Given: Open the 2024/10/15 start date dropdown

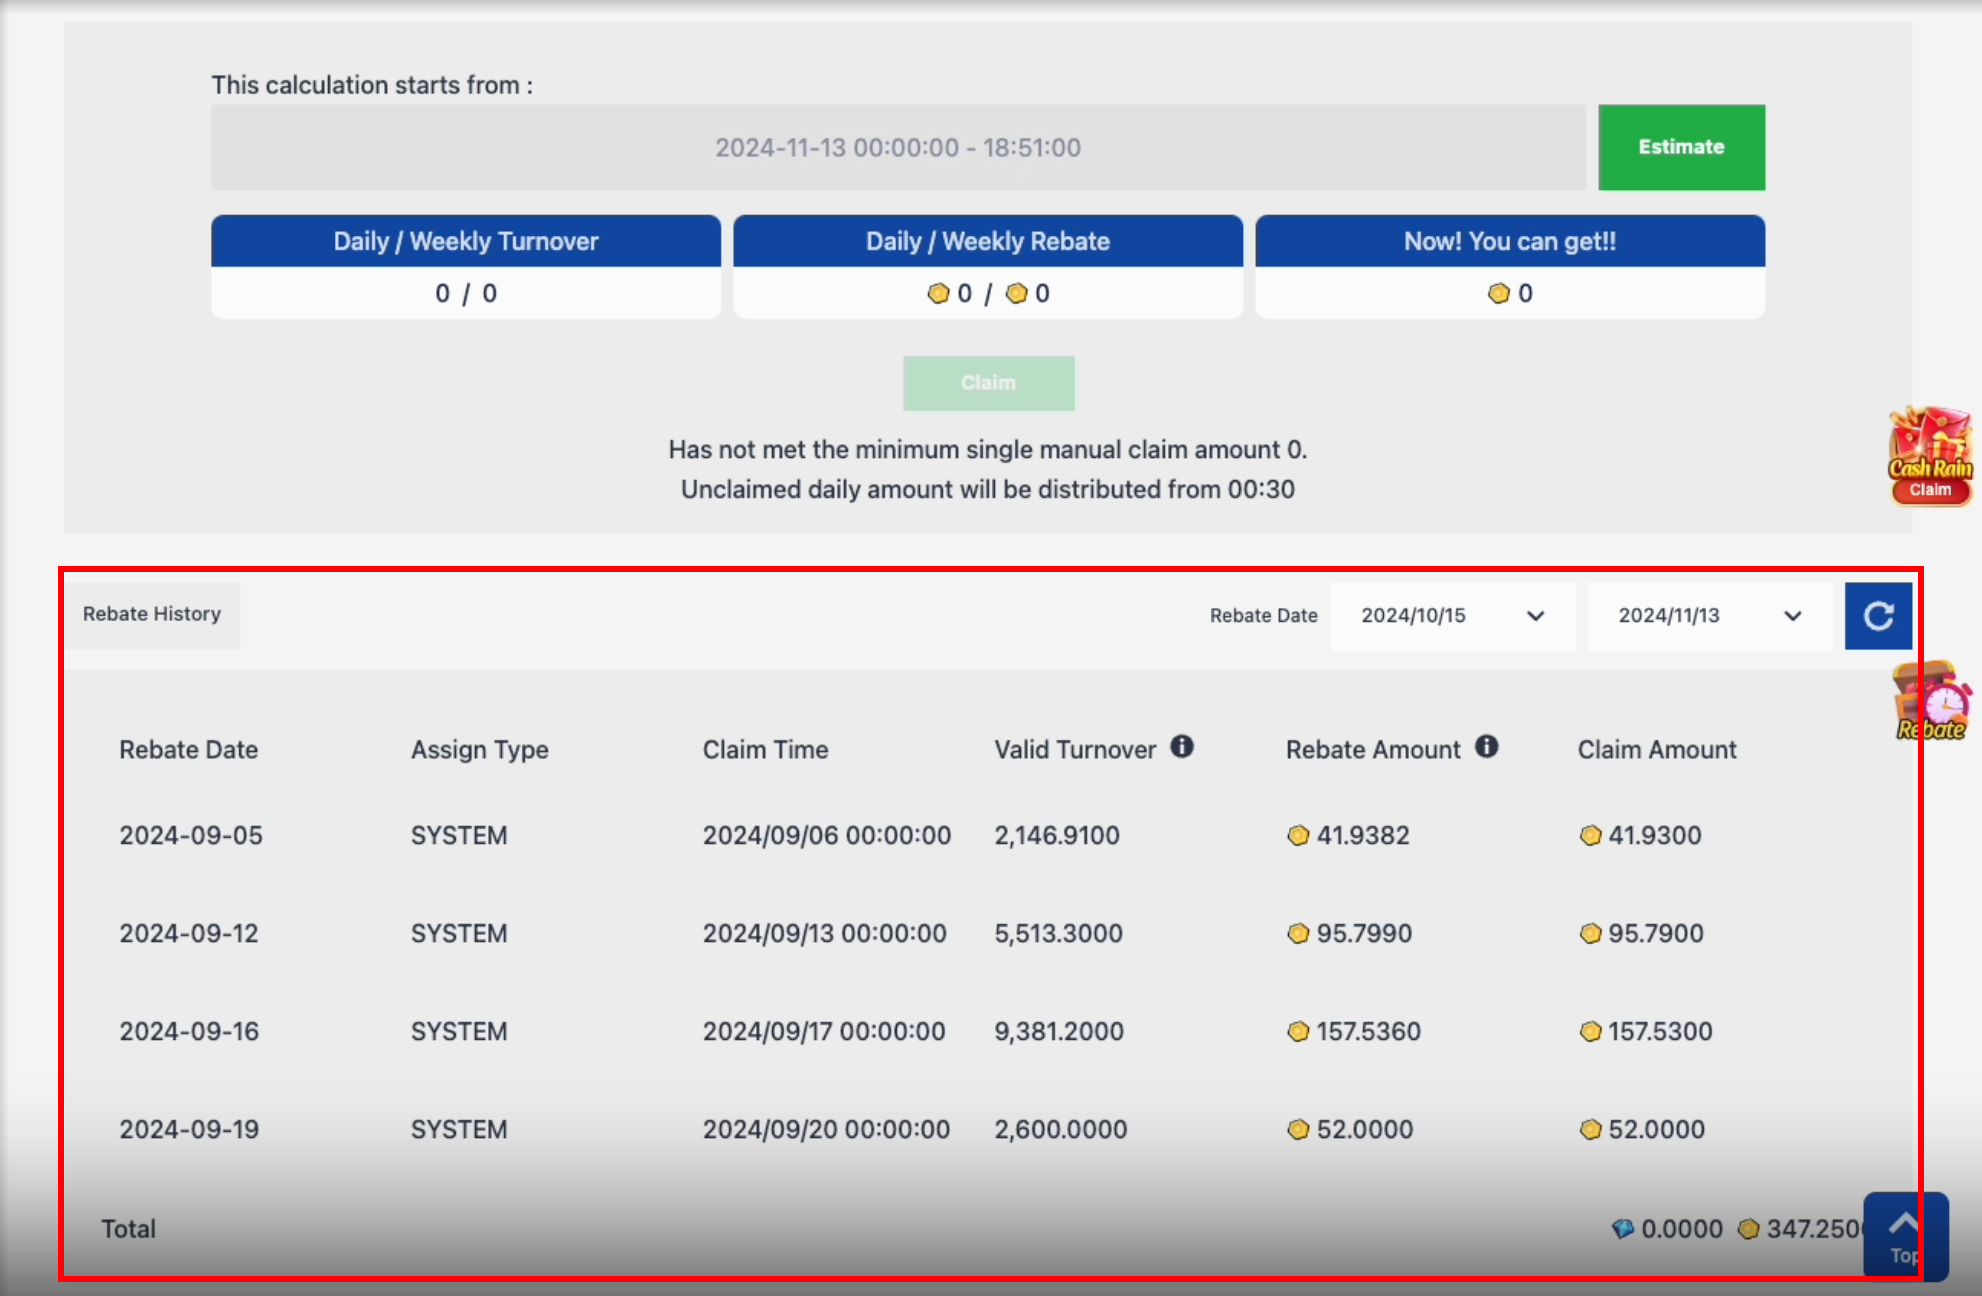Looking at the screenshot, I should (x=1452, y=616).
